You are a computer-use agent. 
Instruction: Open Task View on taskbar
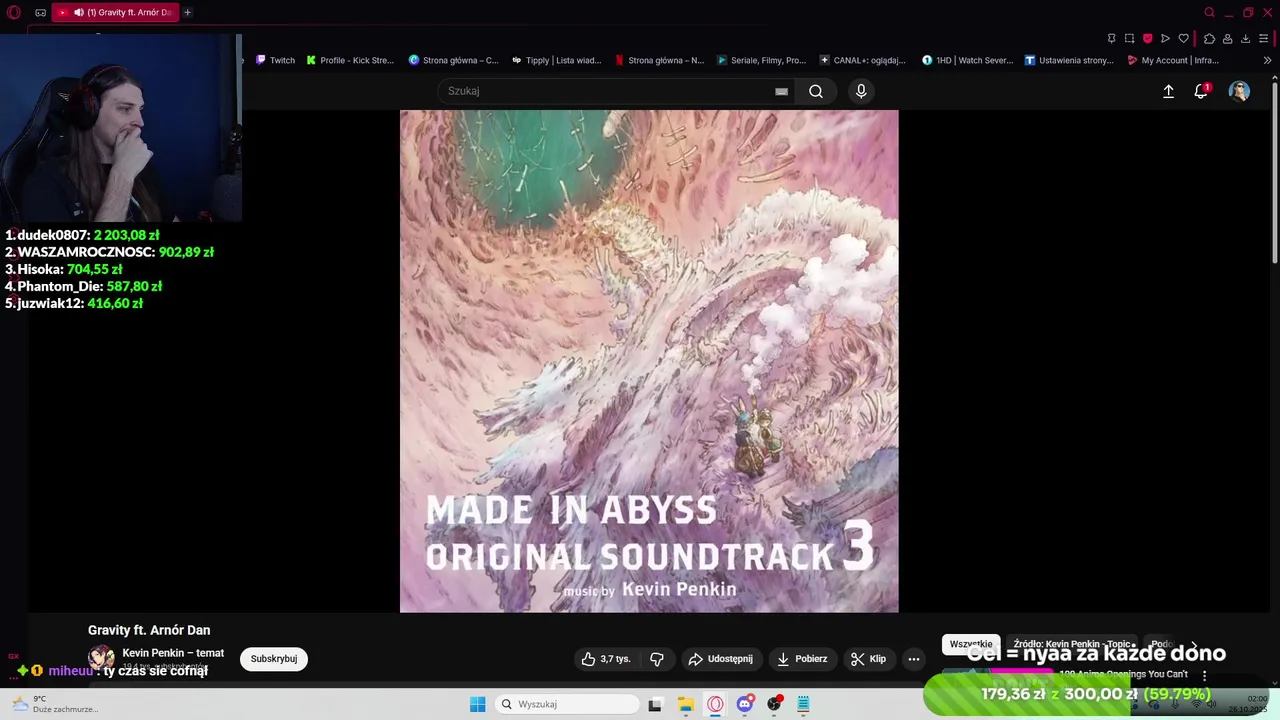point(655,704)
